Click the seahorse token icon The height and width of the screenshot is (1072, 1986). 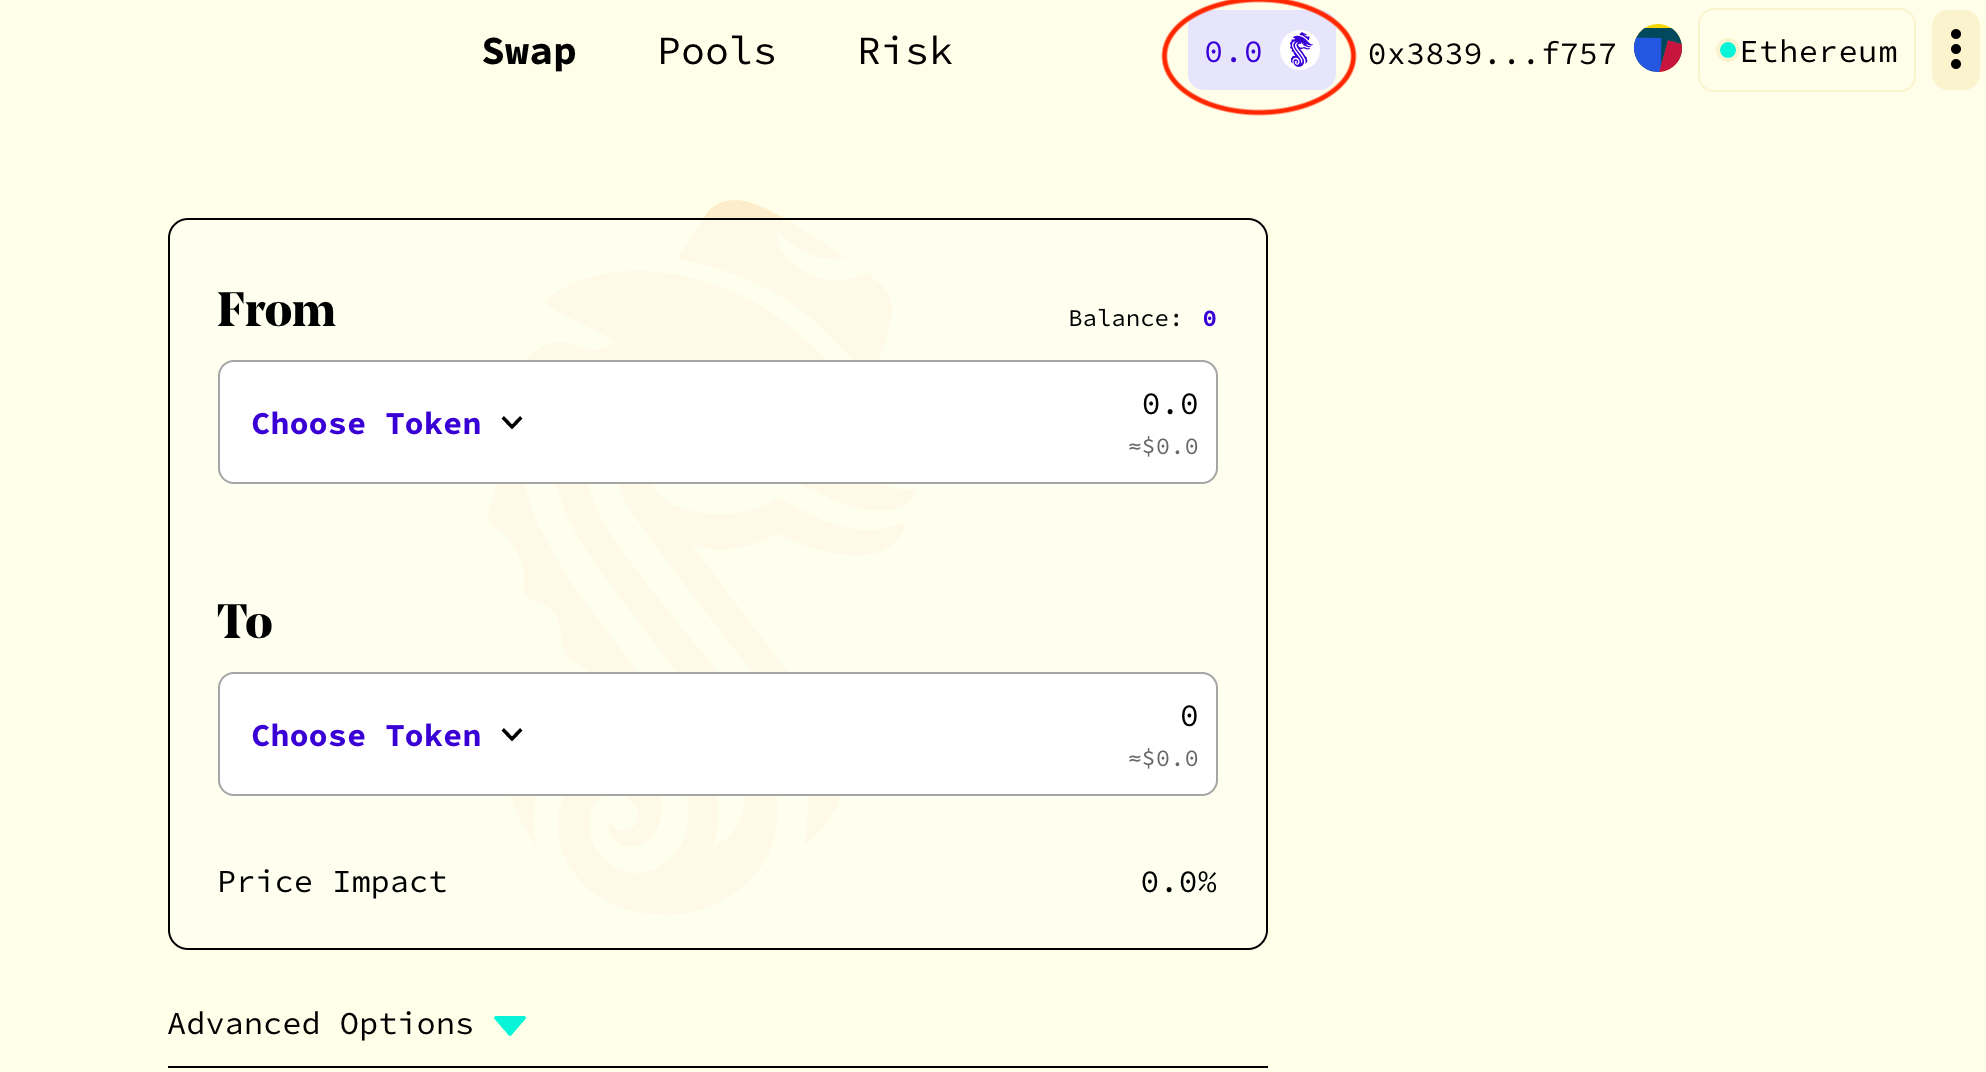pos(1300,51)
